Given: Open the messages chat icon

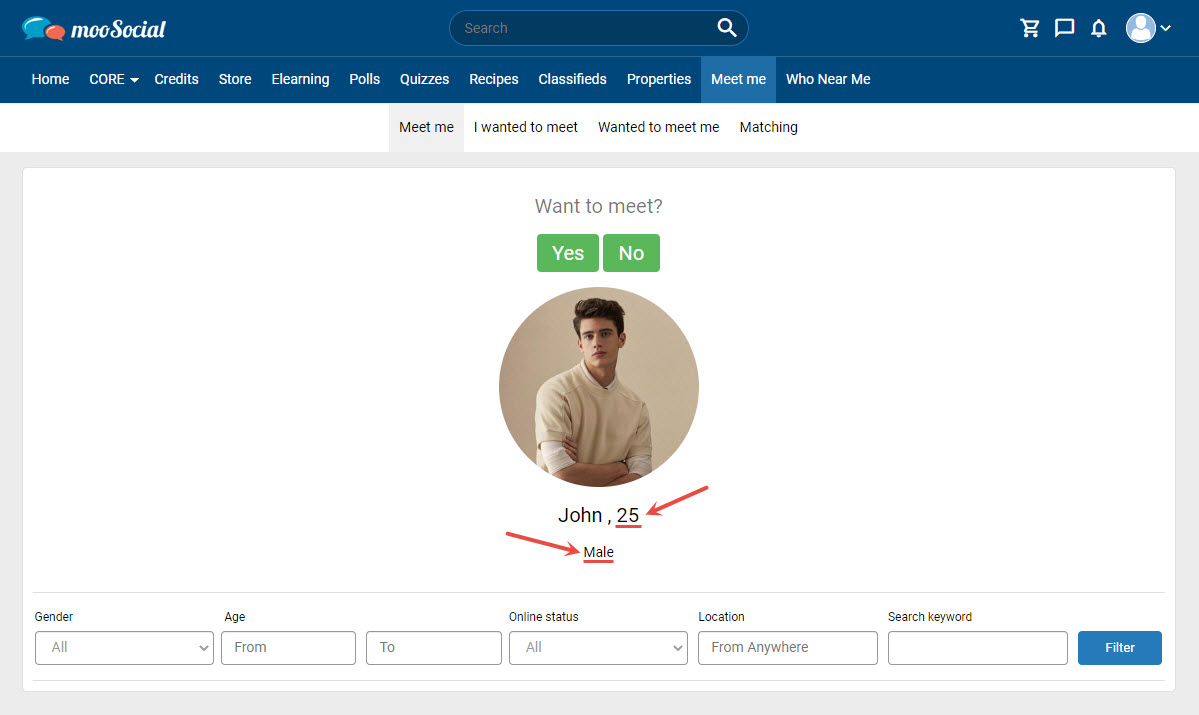Looking at the screenshot, I should pos(1064,28).
